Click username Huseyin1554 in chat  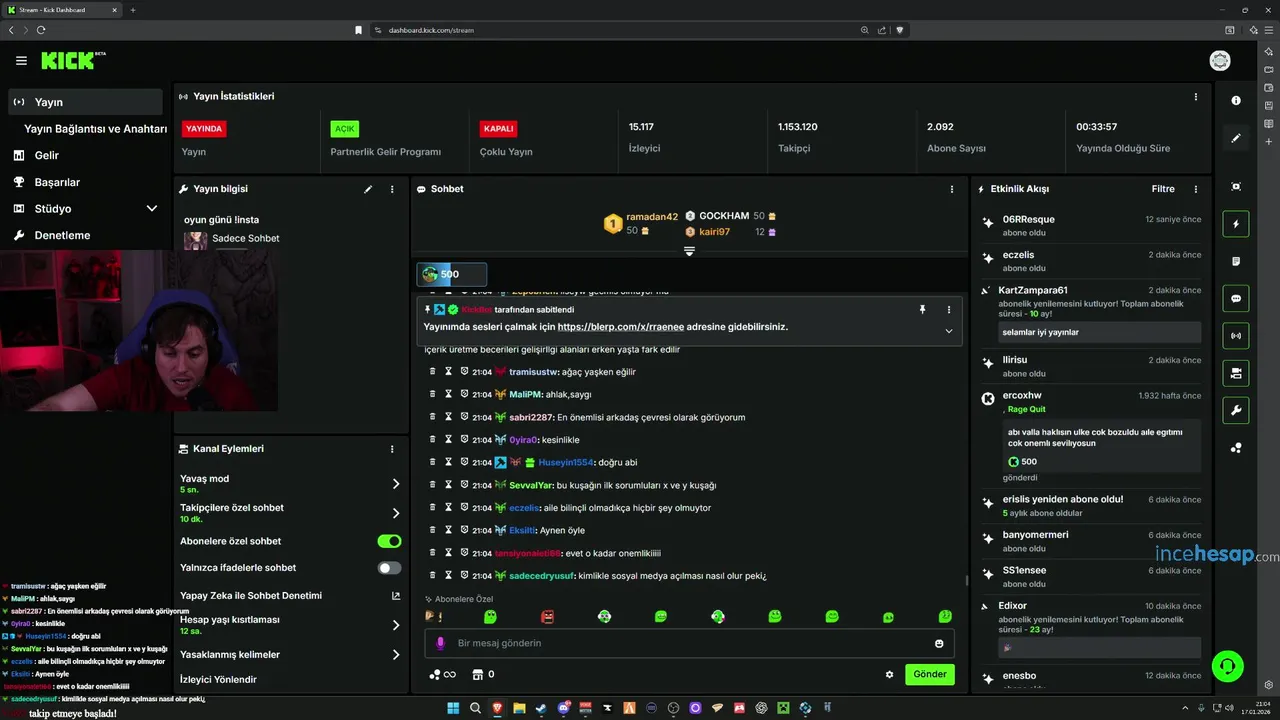pyautogui.click(x=566, y=463)
